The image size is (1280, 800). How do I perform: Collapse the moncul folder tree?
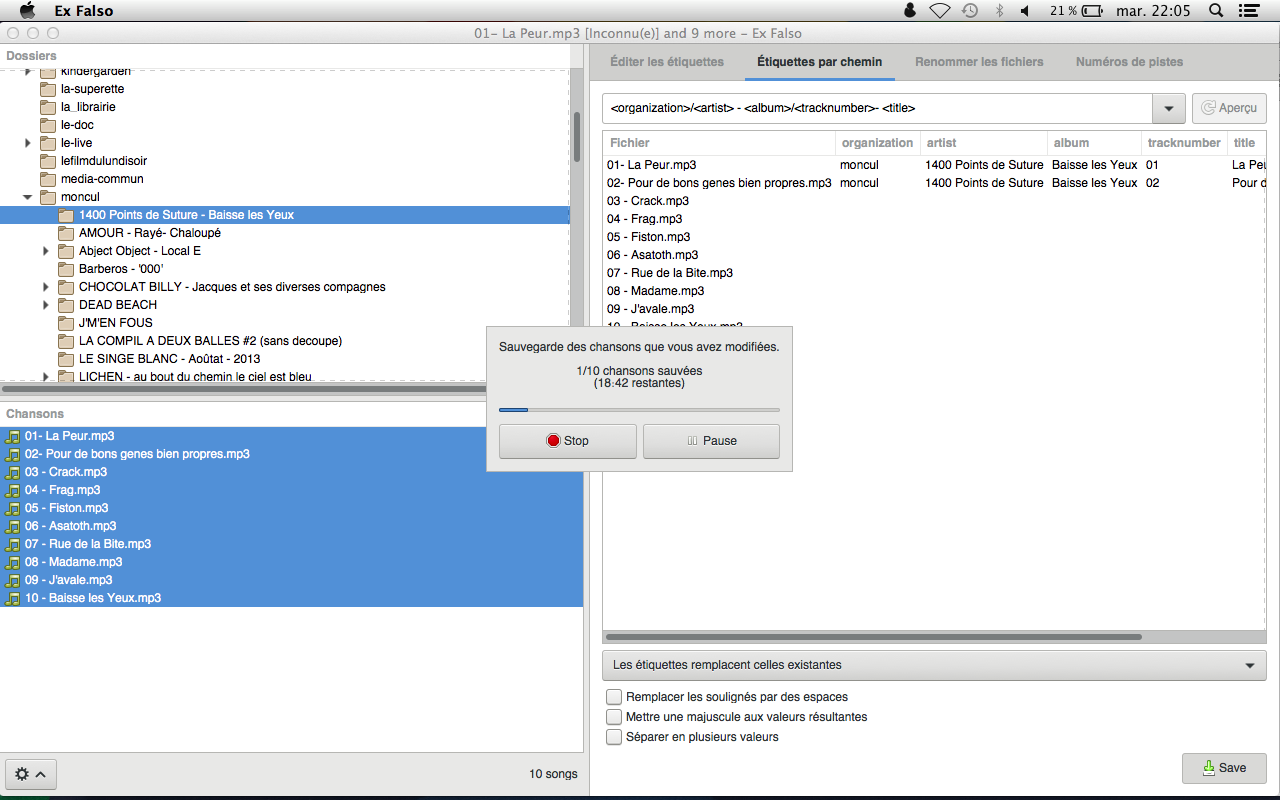[28, 197]
